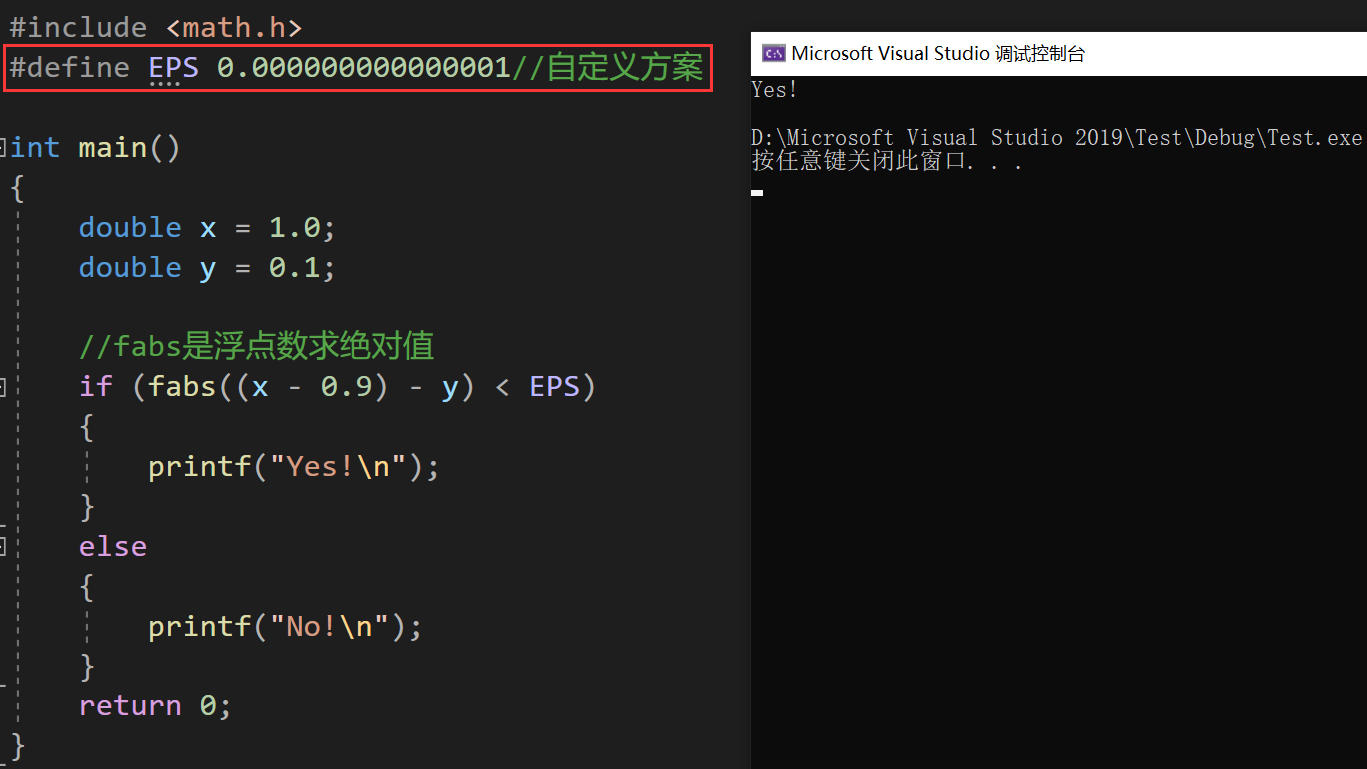This screenshot has height=769, width=1367.
Task: Click the Microsoft Visual Studio 调试控制台 title
Action: pos(938,54)
